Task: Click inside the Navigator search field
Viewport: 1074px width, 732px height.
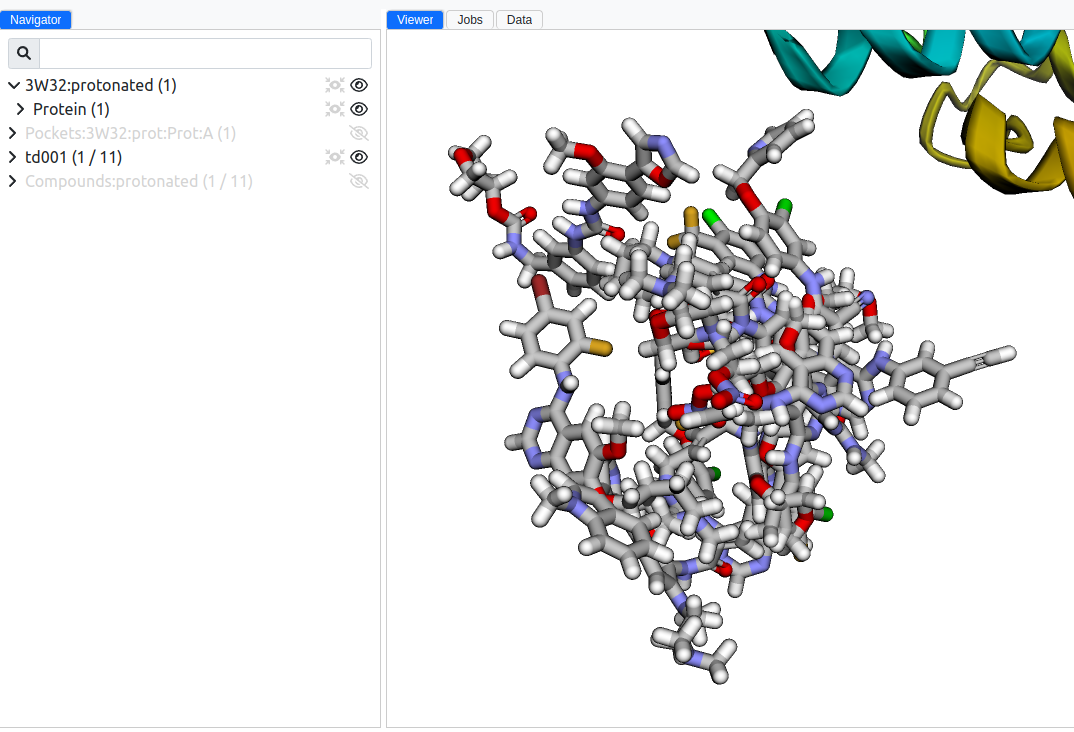Action: [200, 52]
